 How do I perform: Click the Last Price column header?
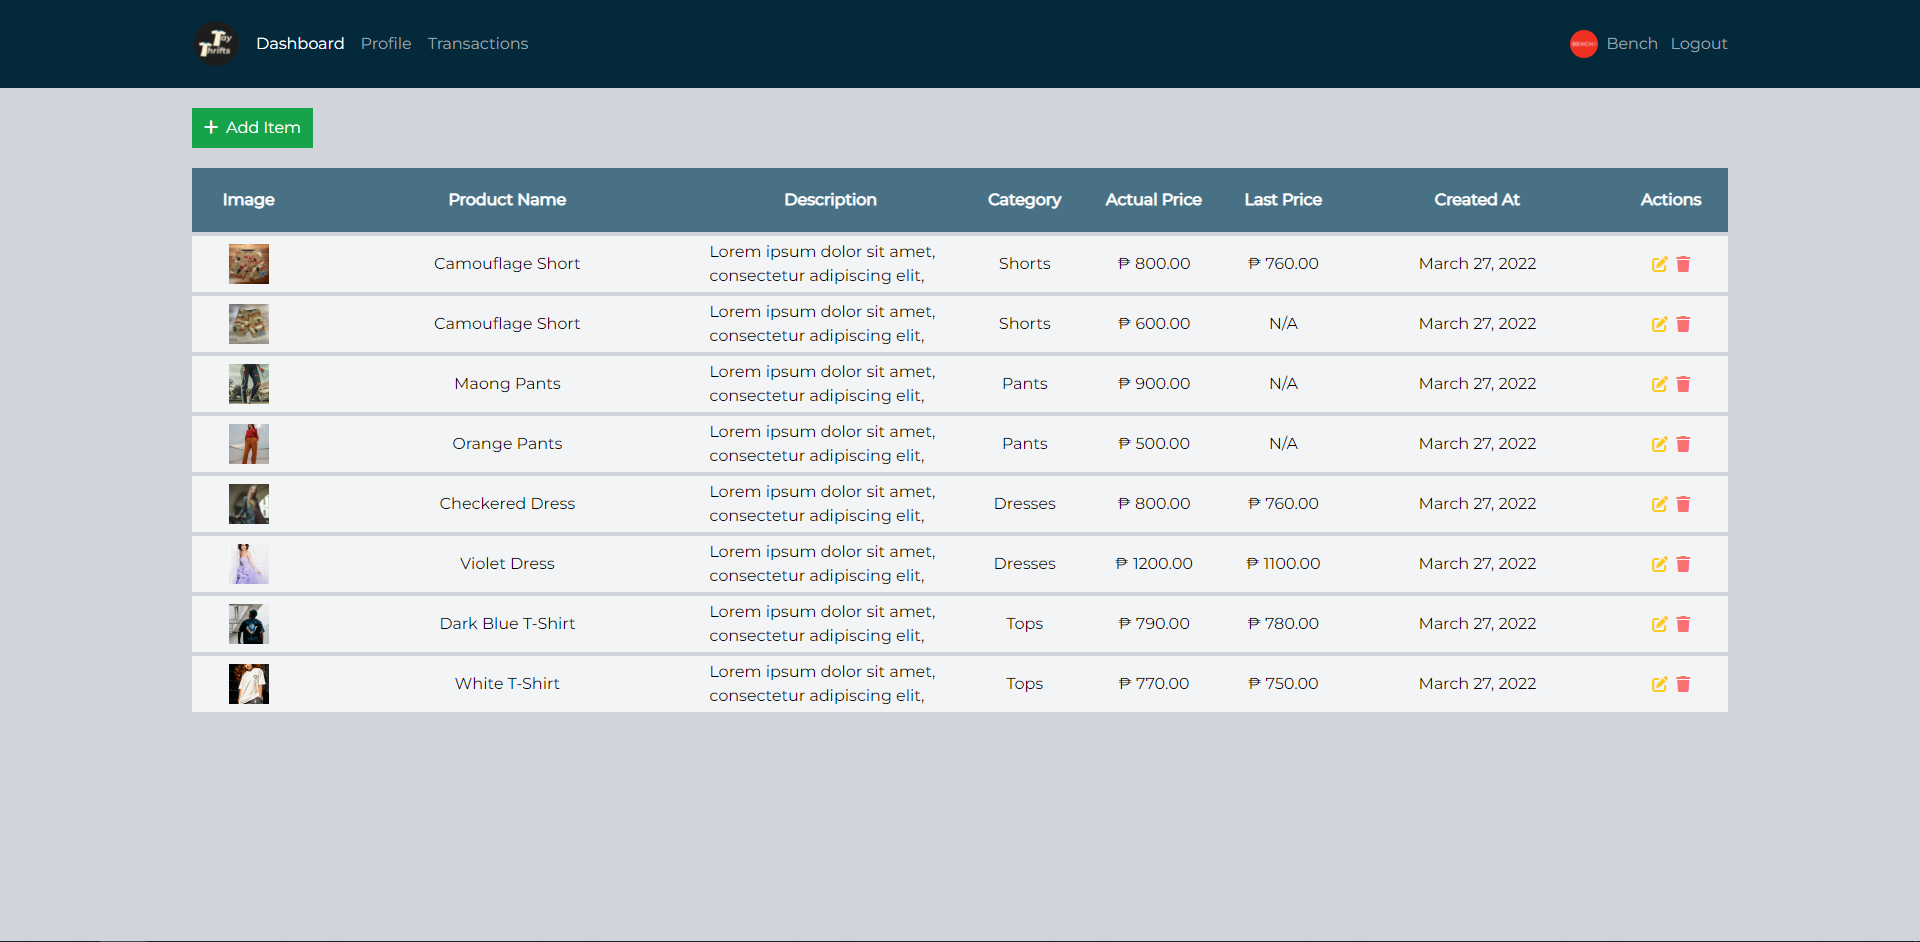click(1283, 200)
